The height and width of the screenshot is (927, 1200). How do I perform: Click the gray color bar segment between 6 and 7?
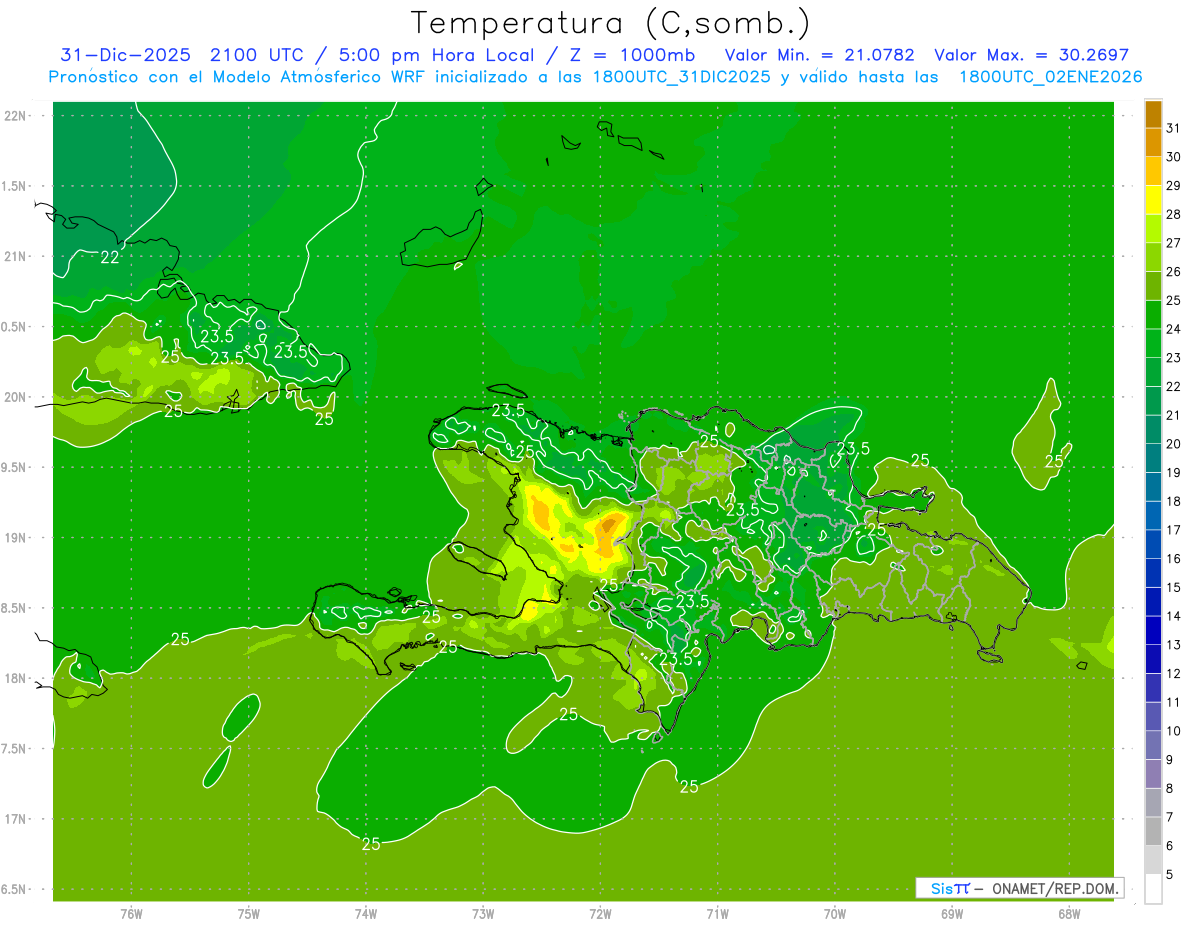click(x=1153, y=831)
